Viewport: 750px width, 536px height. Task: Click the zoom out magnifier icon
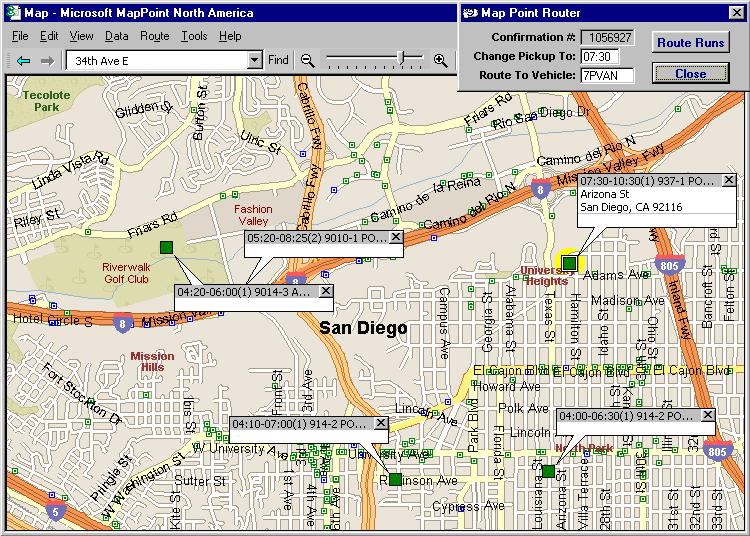pos(308,61)
